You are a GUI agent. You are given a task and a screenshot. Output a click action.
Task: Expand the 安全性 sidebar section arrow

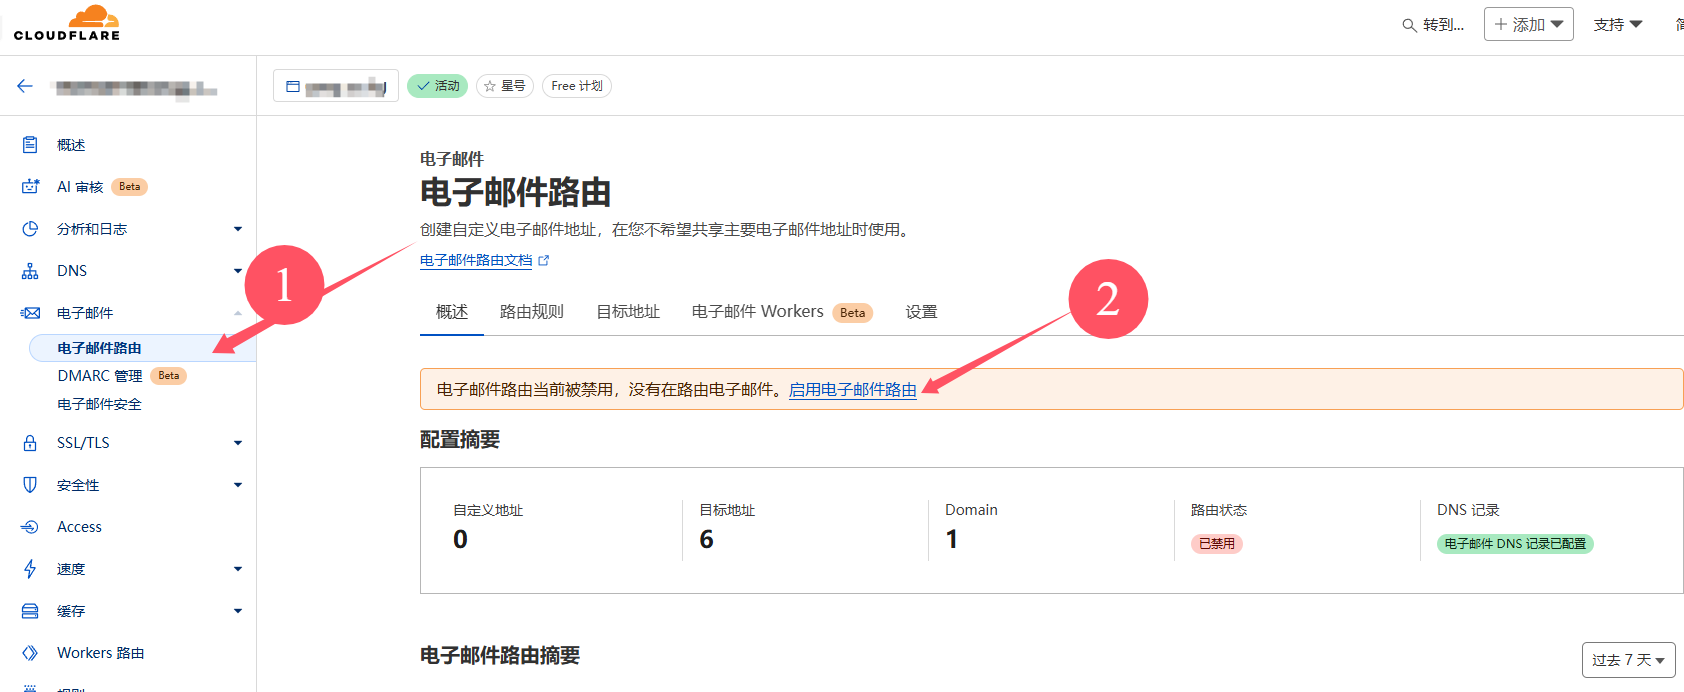click(238, 485)
